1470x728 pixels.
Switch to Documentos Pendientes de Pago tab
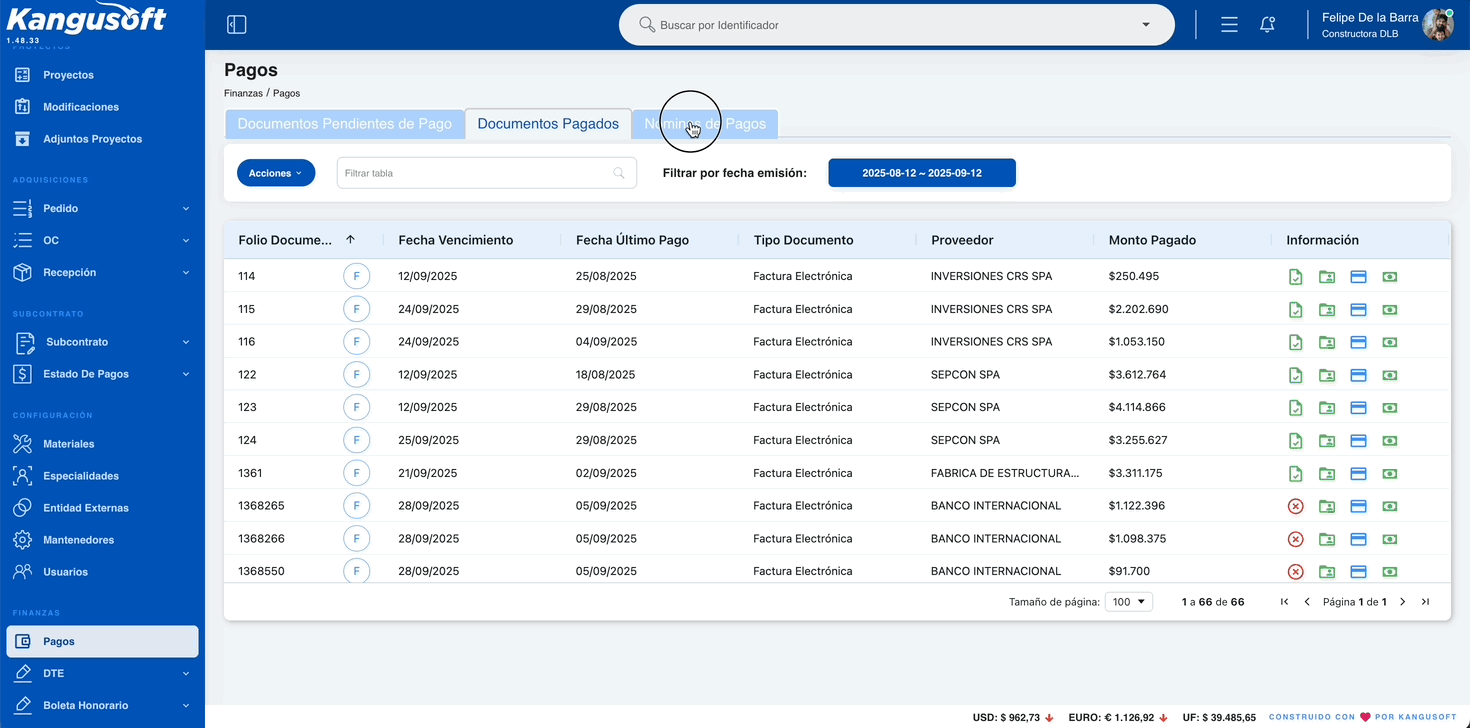click(345, 124)
